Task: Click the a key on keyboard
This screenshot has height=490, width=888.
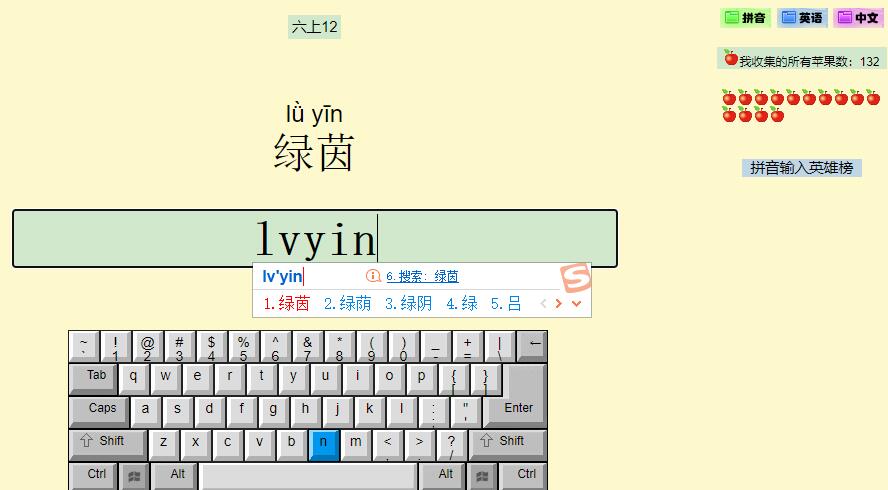Action: [146, 412]
